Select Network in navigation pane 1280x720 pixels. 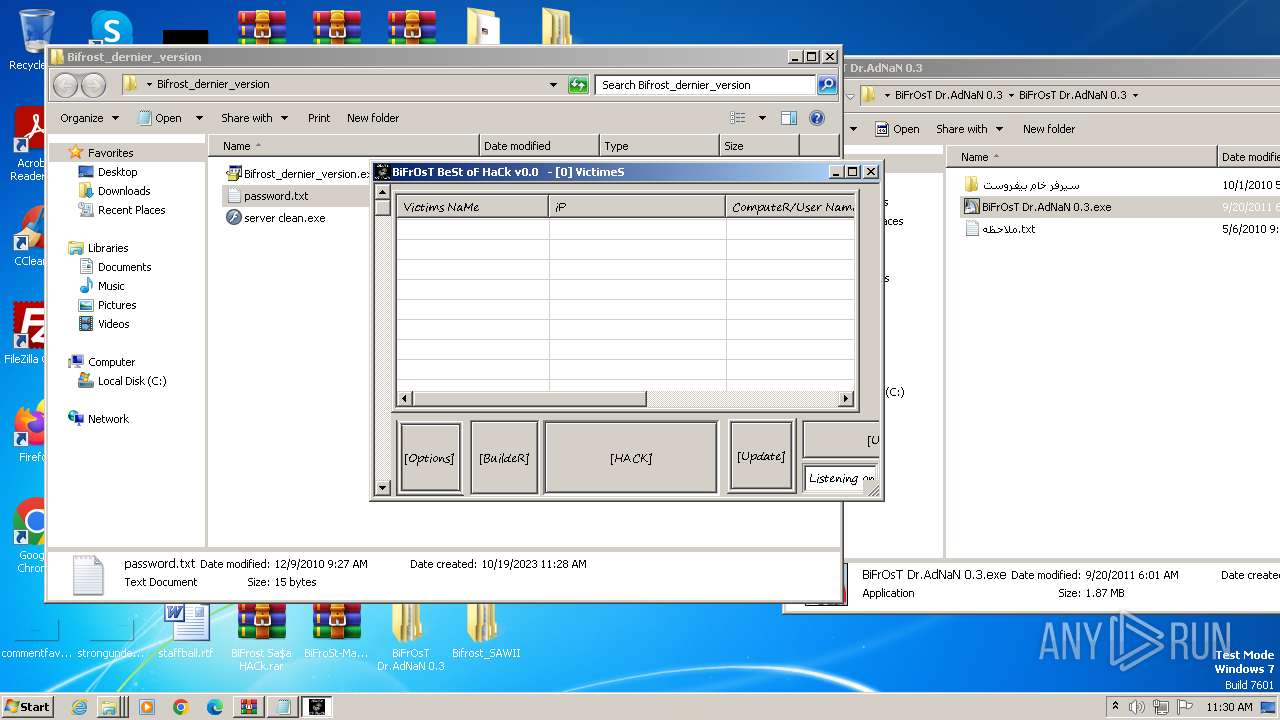[108, 419]
